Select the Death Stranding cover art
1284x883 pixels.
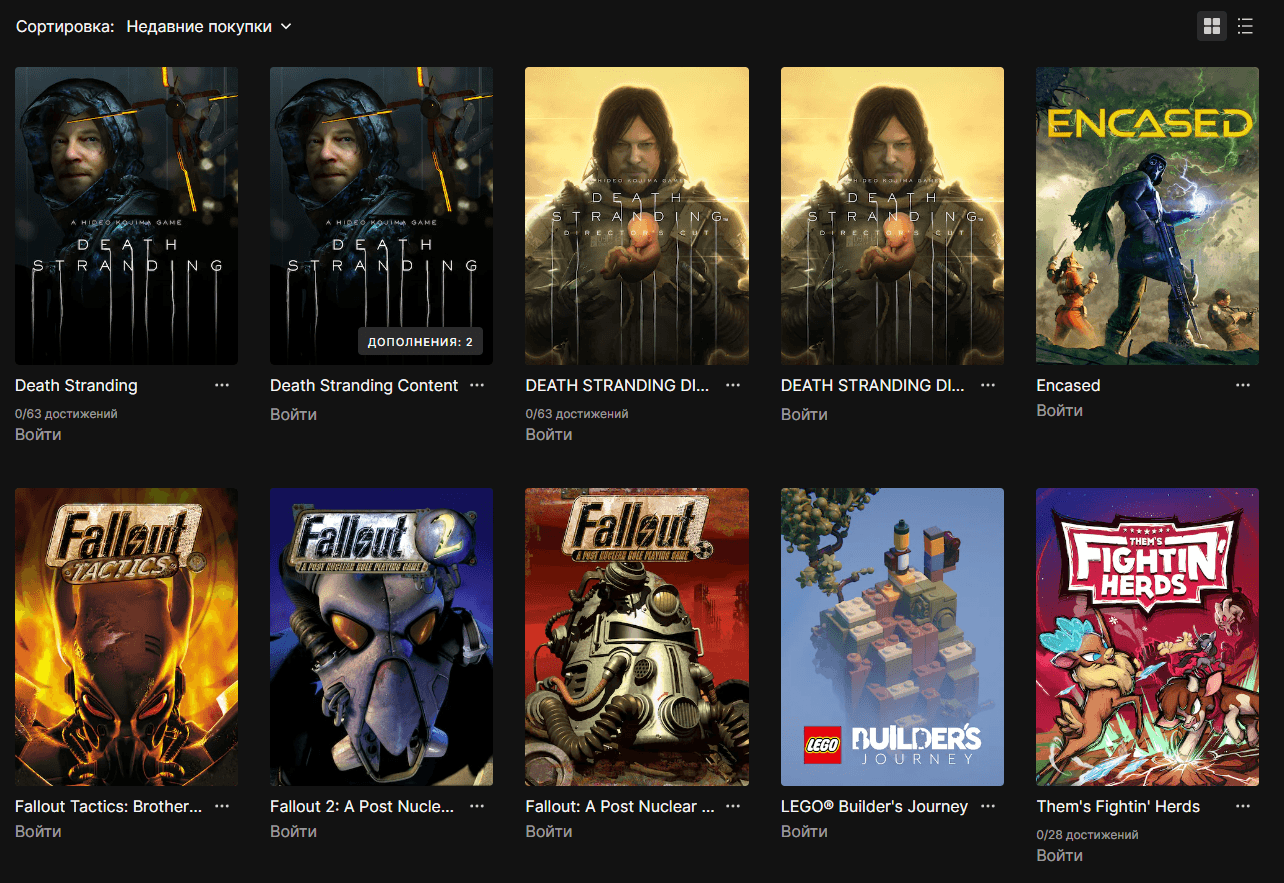(126, 216)
